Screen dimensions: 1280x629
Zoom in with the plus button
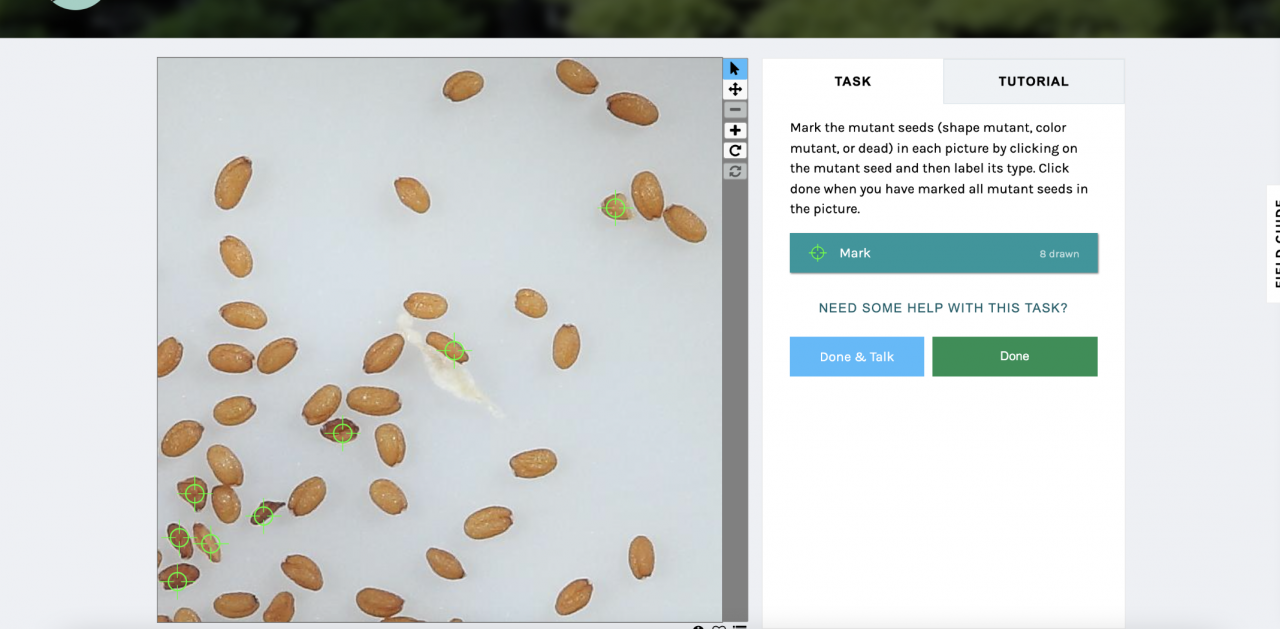[735, 130]
